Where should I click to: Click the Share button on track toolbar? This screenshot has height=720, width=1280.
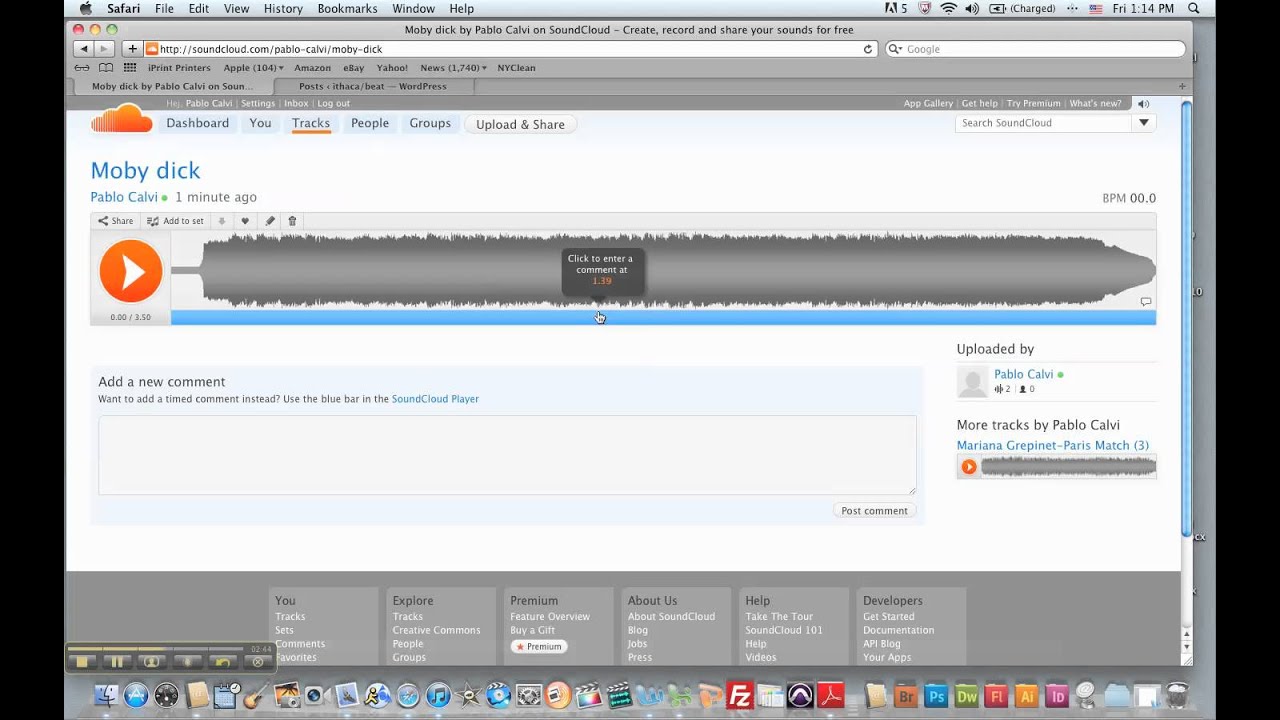115,221
